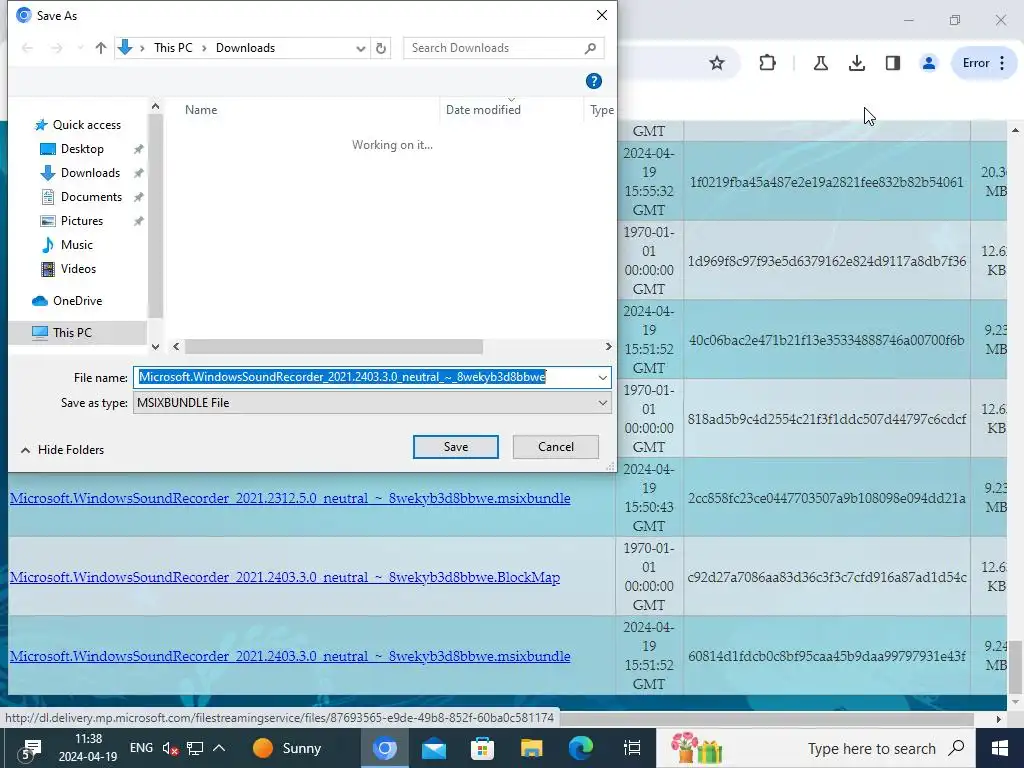This screenshot has width=1024, height=768.
Task: Open Chrome extensions puzzle icon
Action: (767, 63)
